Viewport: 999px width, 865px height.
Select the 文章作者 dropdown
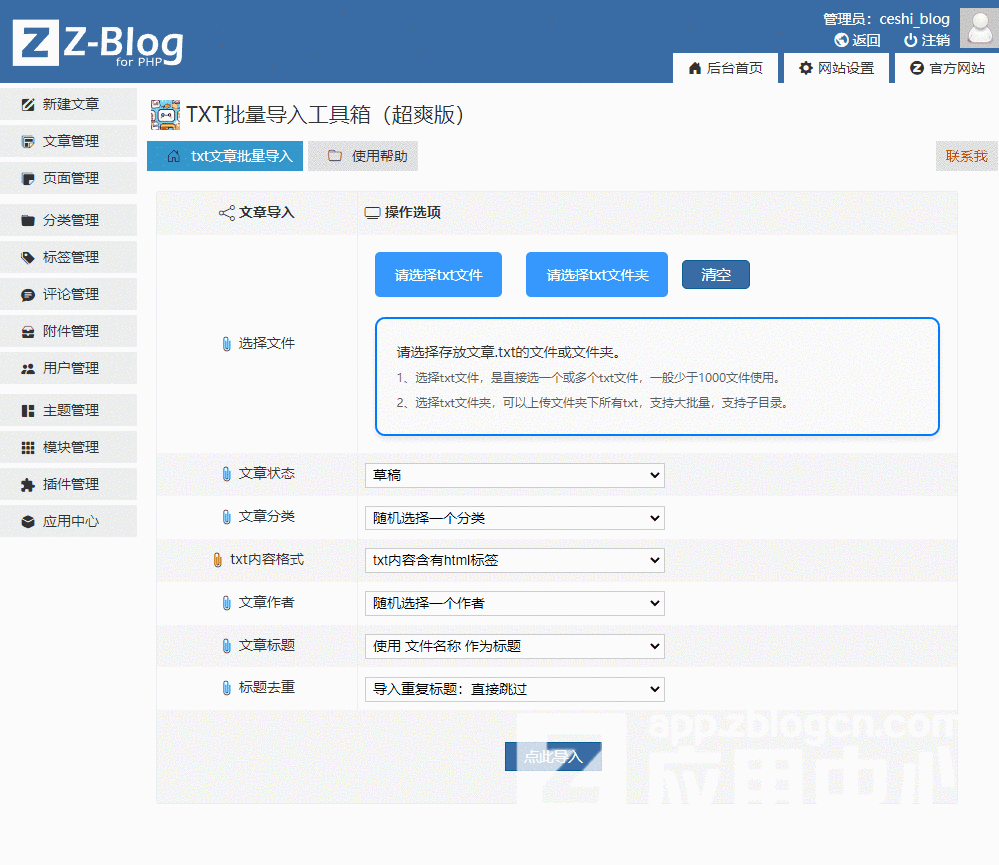(514, 603)
